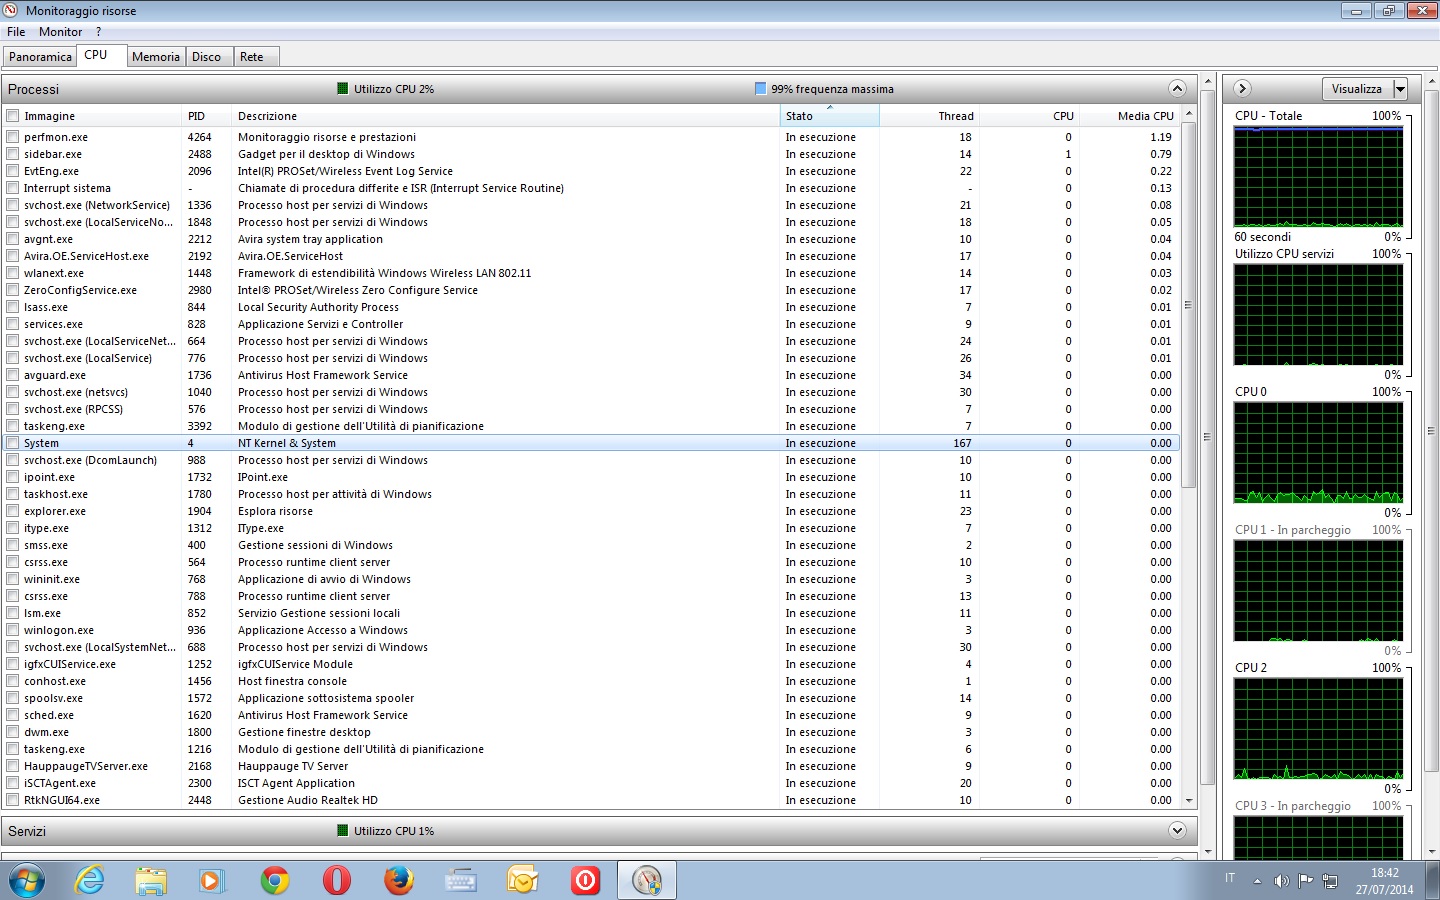The image size is (1440, 900).
Task: Click the CPU 0 usage graph
Action: [x=1318, y=453]
